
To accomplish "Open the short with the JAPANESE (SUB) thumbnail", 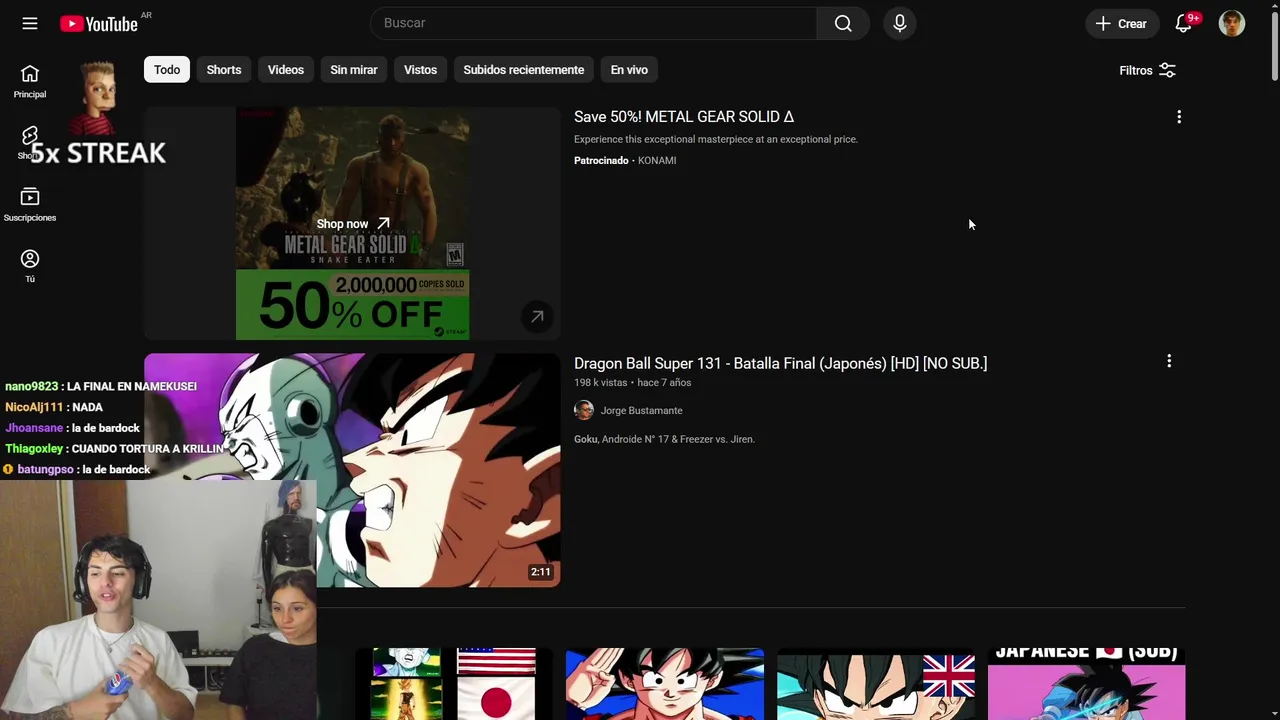I will click(x=1087, y=684).
